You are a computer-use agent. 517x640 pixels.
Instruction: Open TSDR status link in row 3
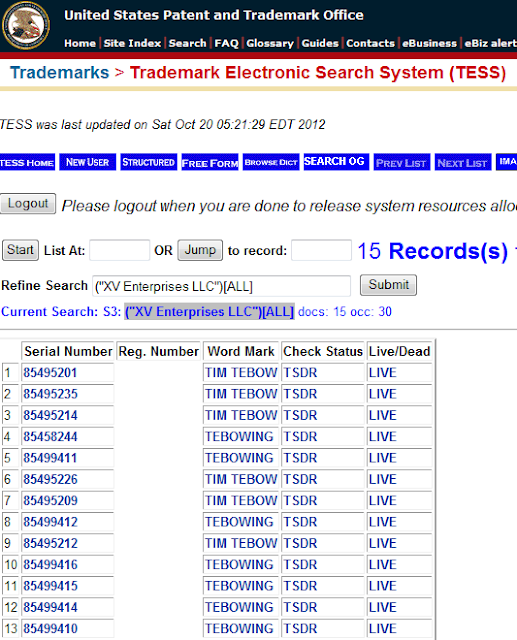point(300,415)
